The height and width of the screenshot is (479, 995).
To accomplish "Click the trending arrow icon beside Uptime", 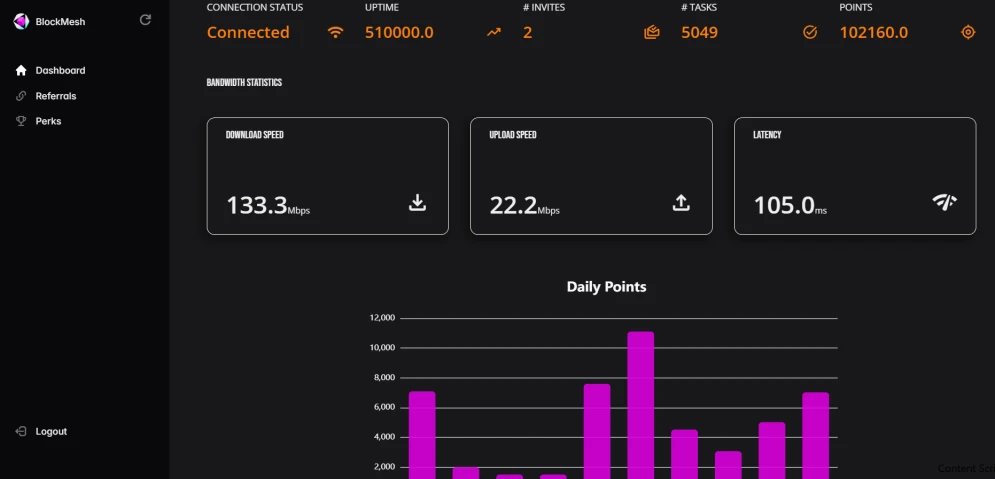I will pyautogui.click(x=493, y=32).
